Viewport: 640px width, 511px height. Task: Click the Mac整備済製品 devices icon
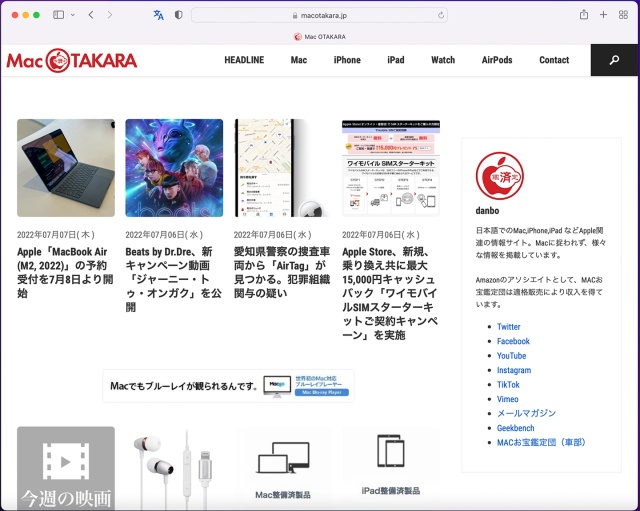tap(283, 458)
